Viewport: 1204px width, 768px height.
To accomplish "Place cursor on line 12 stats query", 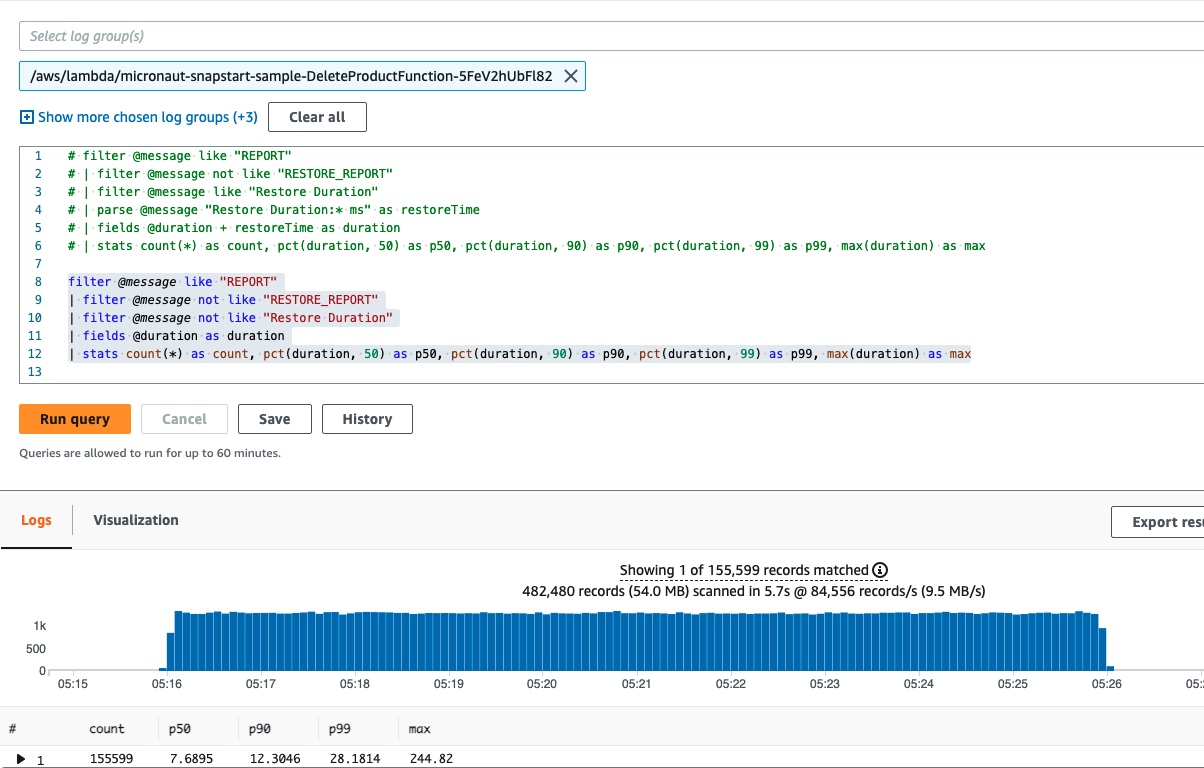I will [519, 354].
